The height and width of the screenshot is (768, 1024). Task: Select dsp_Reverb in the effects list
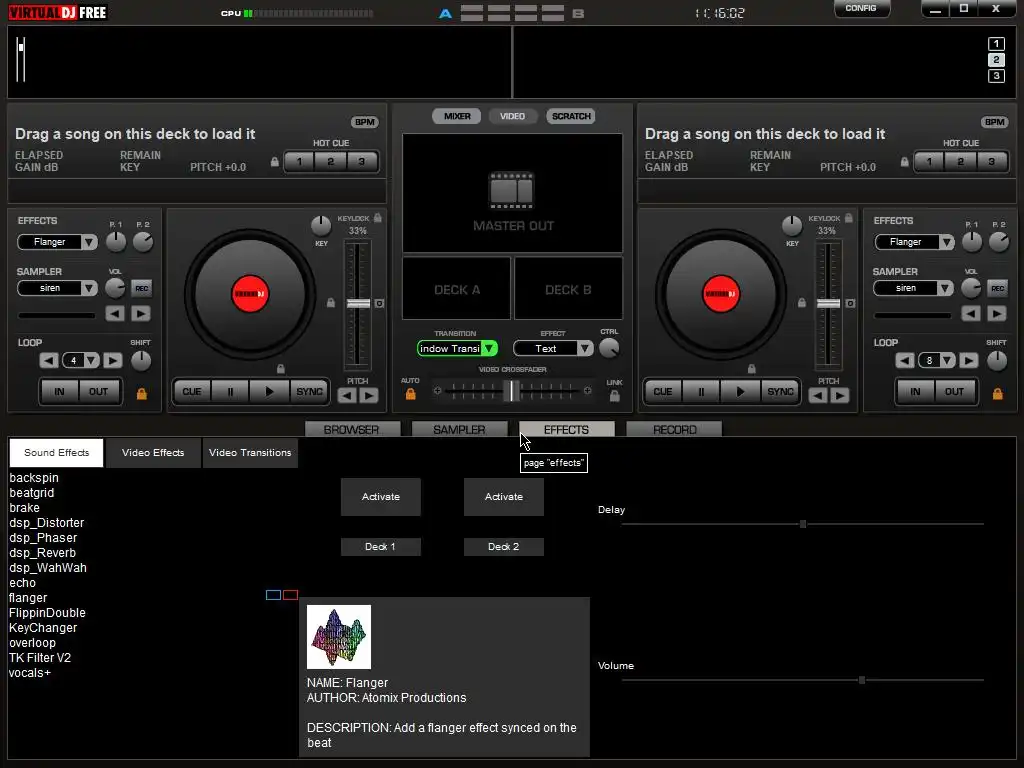pos(42,552)
